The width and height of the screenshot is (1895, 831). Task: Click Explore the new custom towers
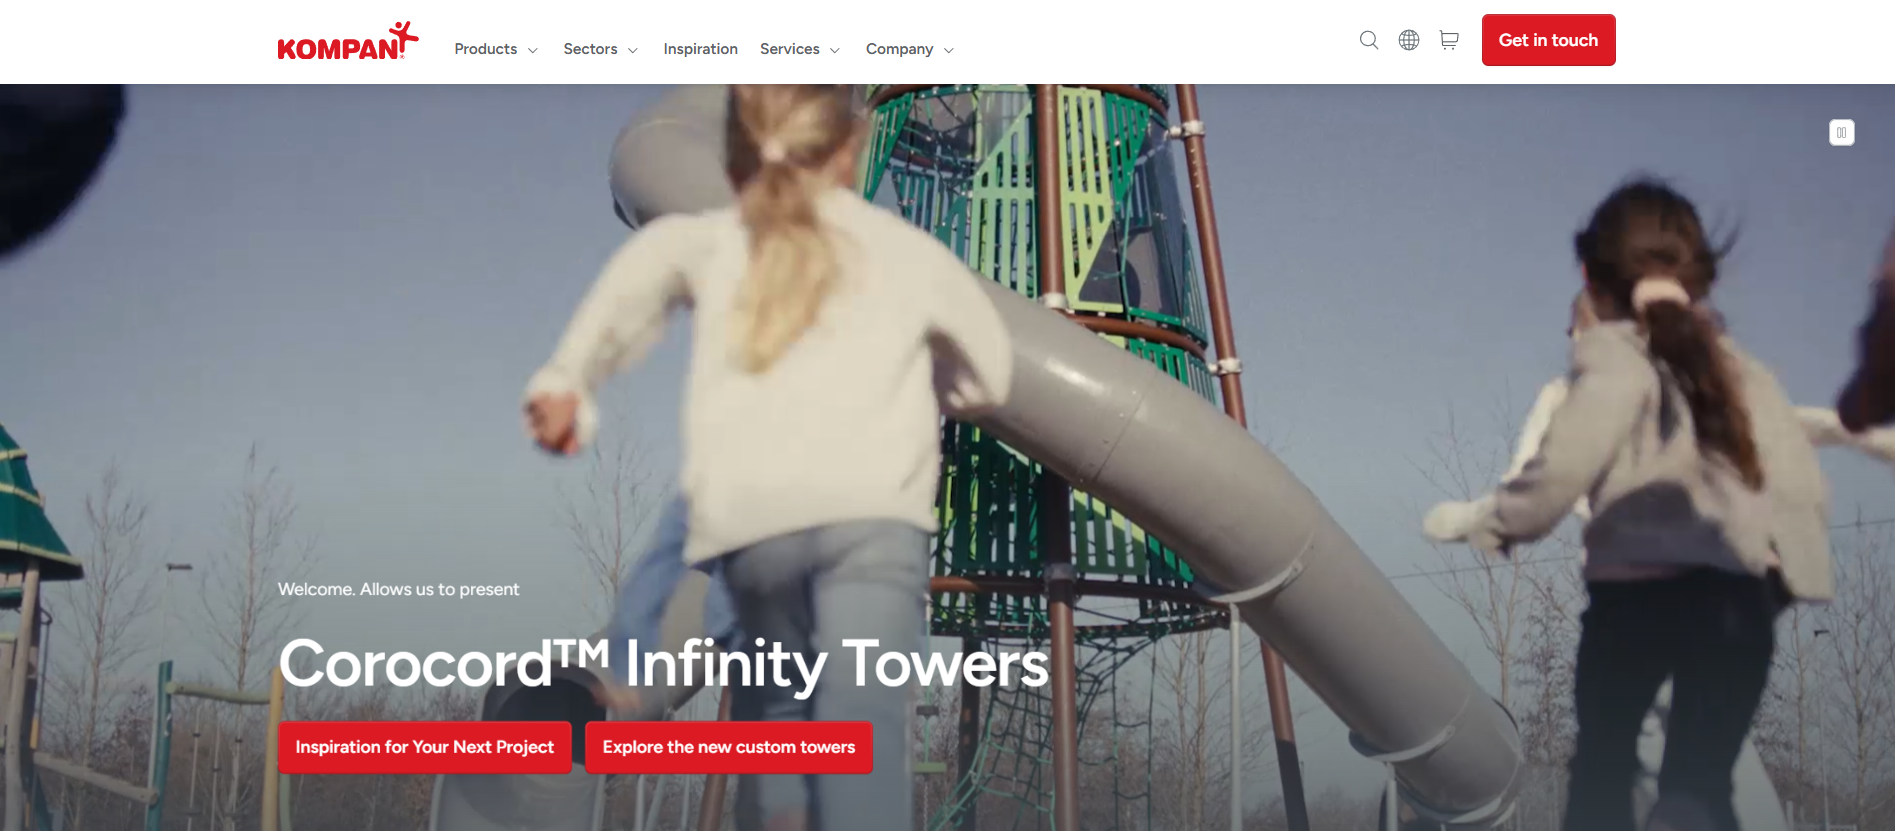point(729,747)
